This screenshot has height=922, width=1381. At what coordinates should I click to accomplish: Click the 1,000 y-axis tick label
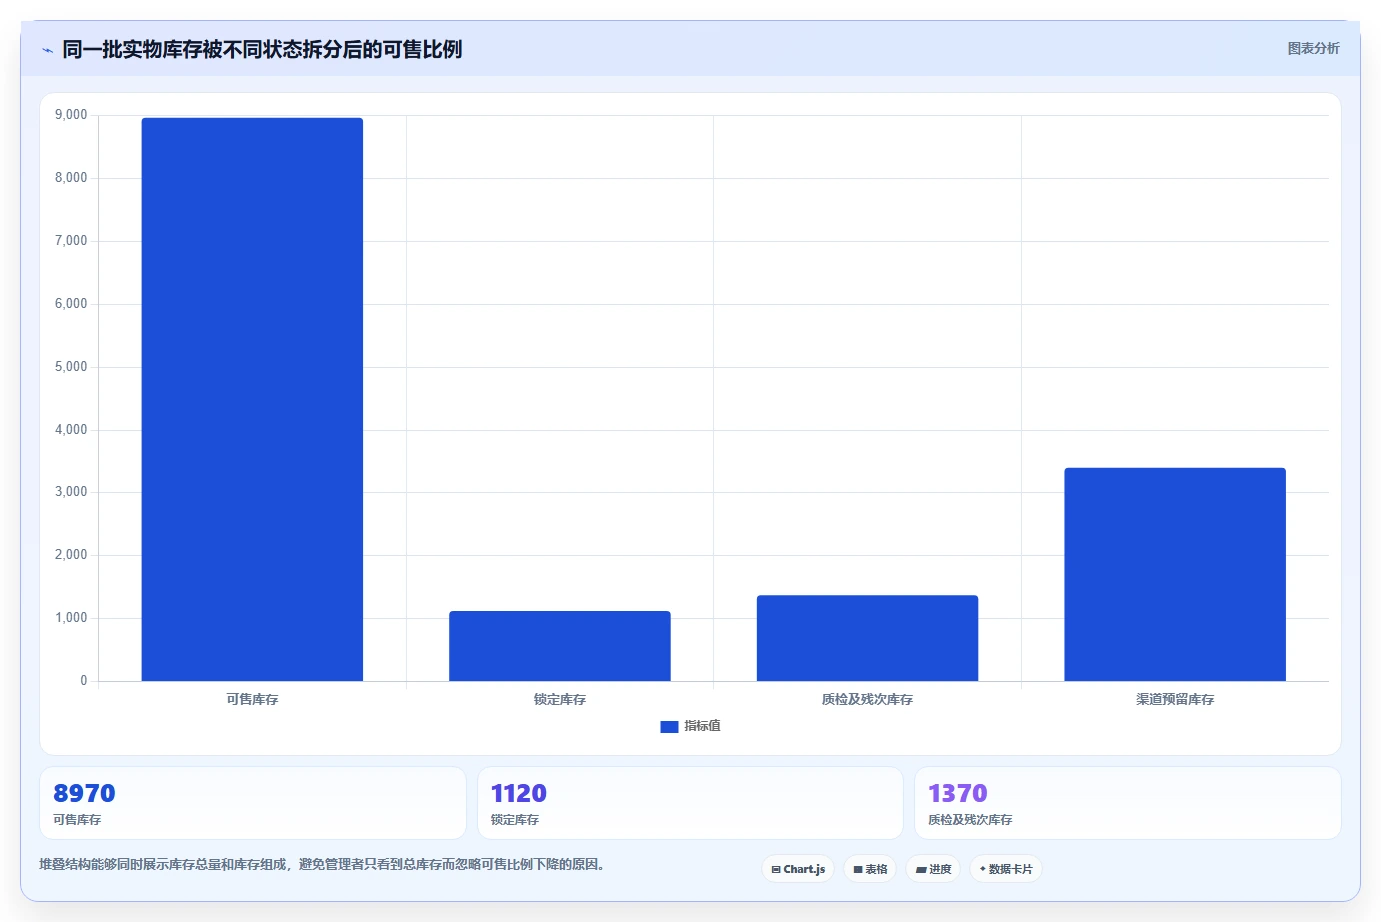(x=71, y=618)
